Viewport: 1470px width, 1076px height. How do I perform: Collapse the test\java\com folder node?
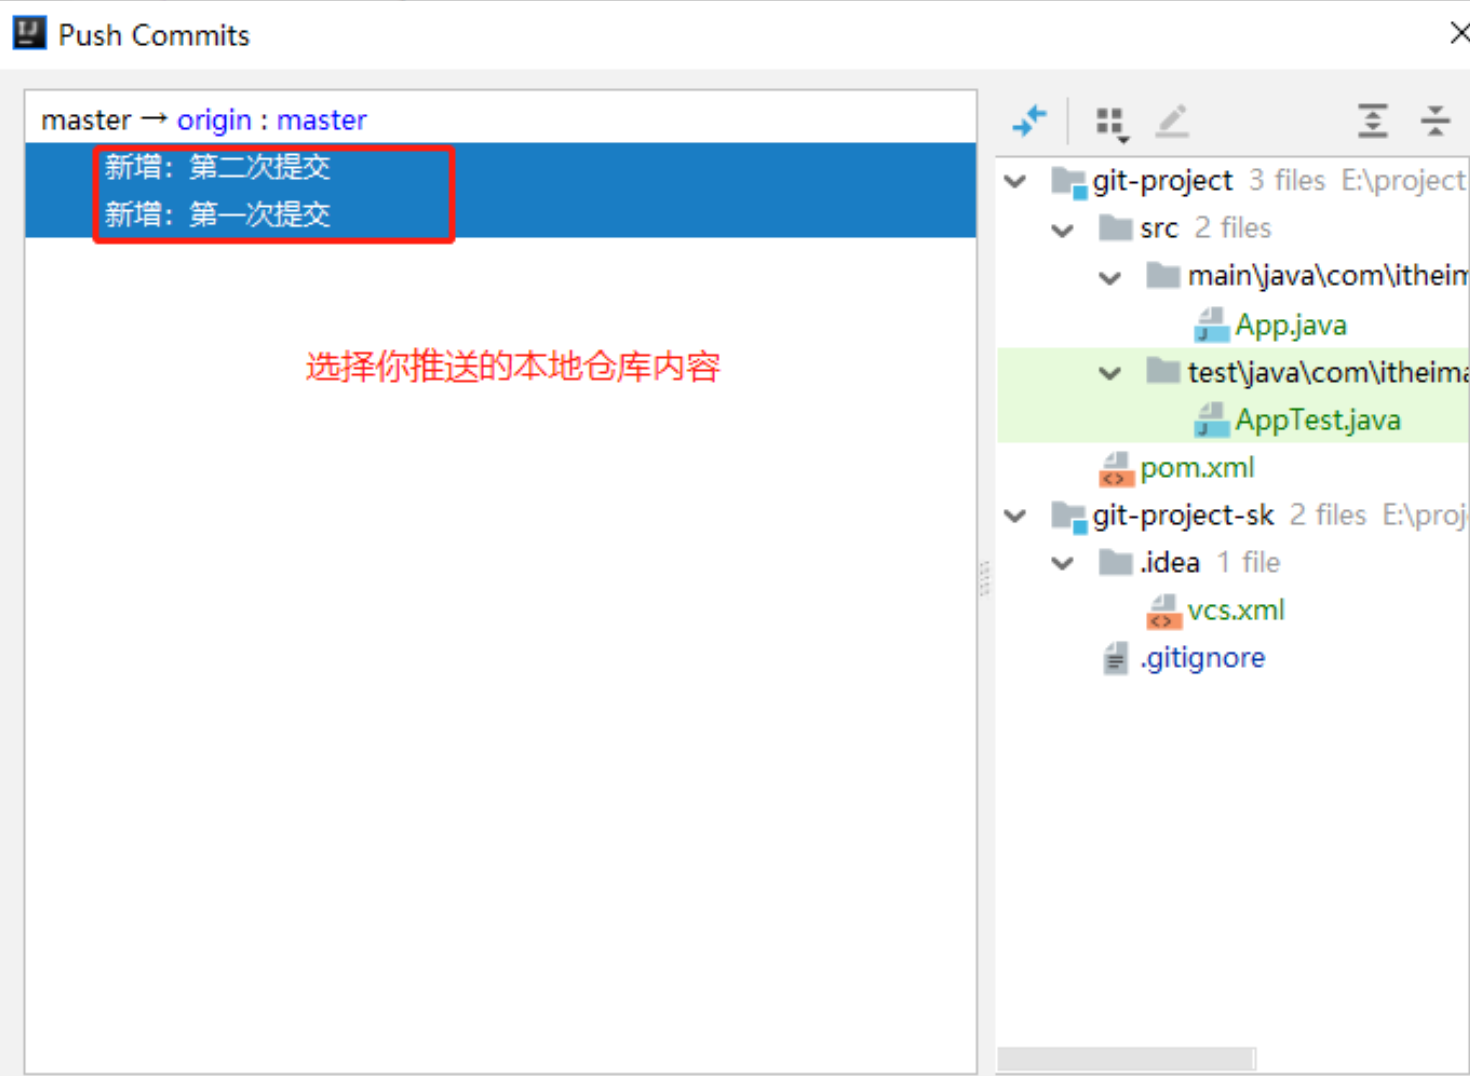1110,373
